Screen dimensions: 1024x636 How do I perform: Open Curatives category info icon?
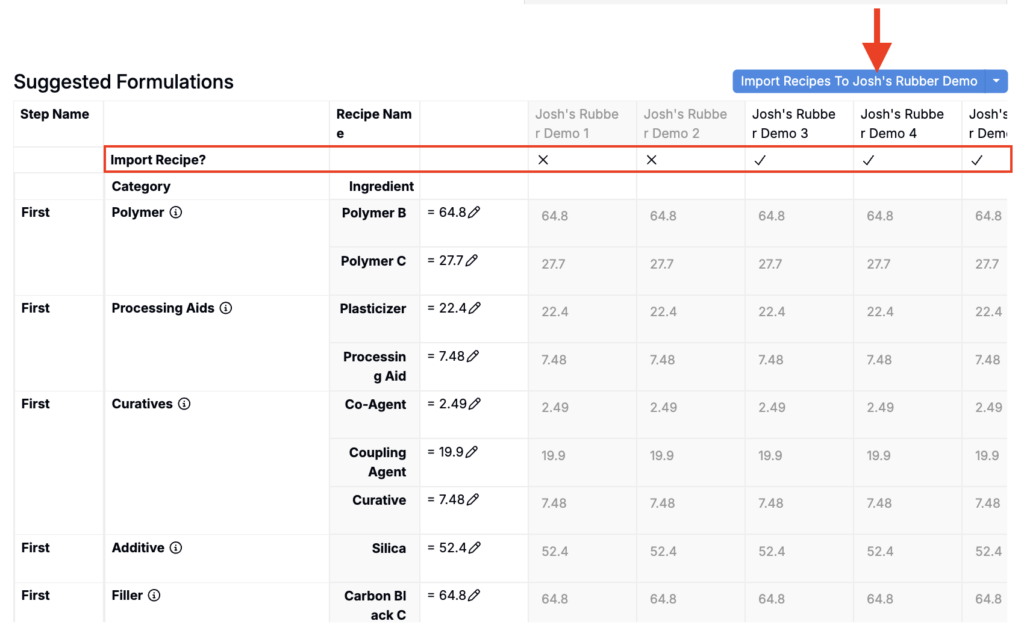tap(184, 404)
